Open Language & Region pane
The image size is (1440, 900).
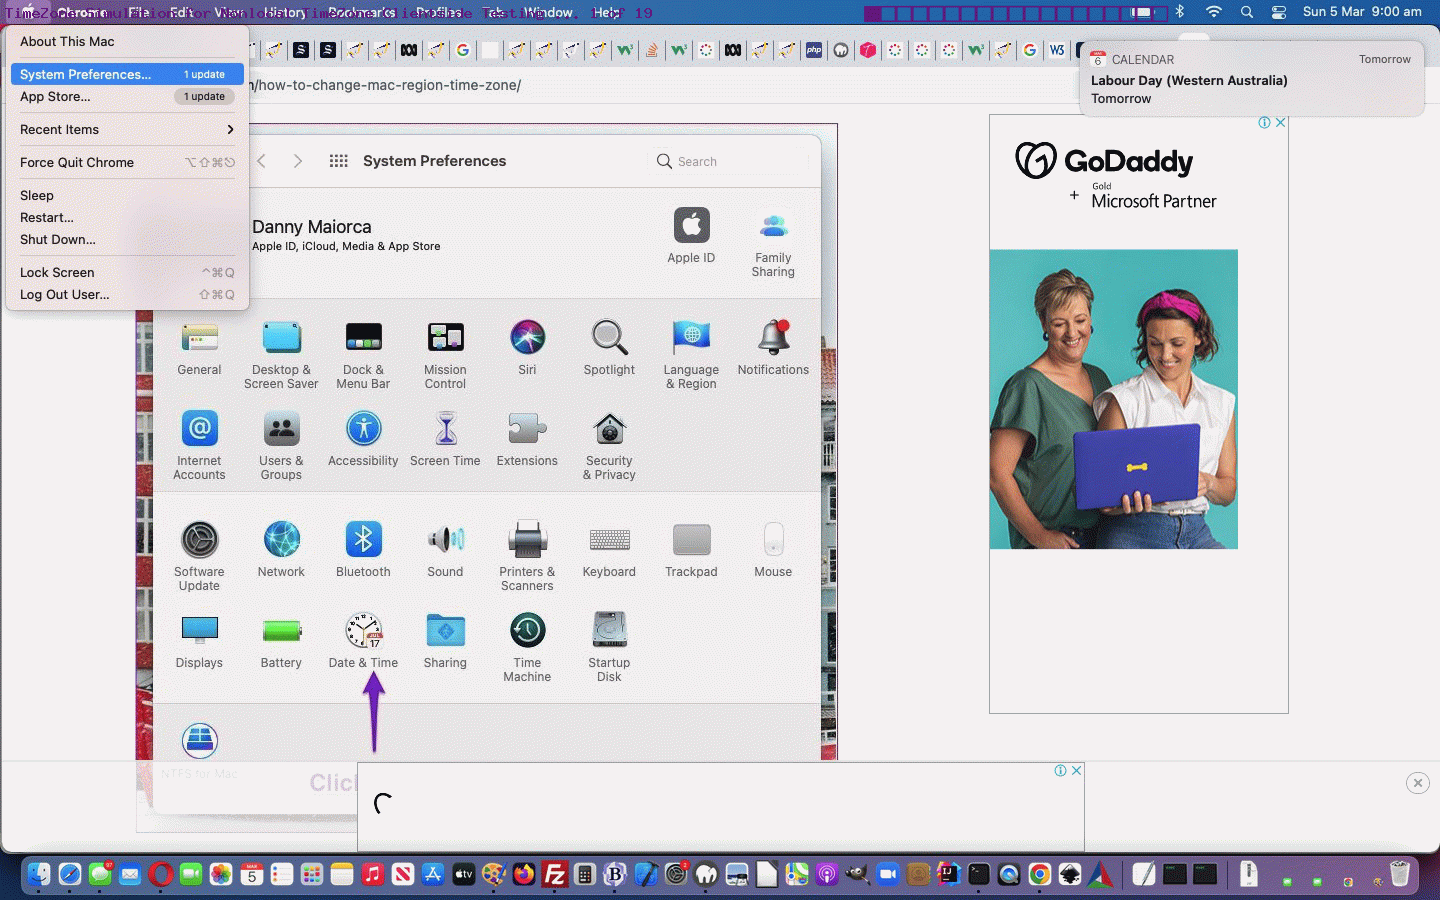[691, 338]
